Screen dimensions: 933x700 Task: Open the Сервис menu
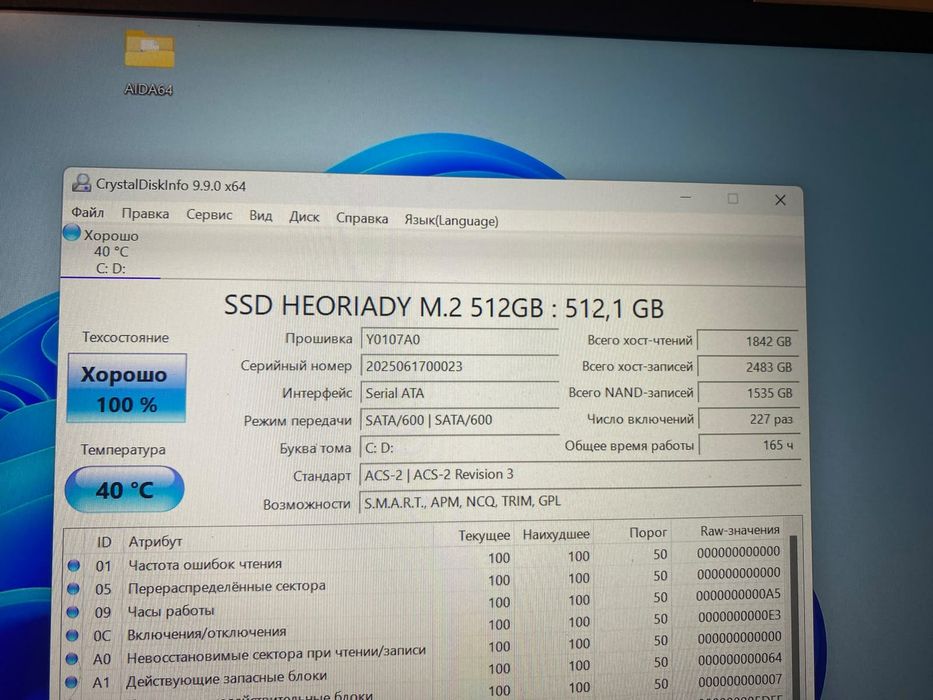point(209,215)
